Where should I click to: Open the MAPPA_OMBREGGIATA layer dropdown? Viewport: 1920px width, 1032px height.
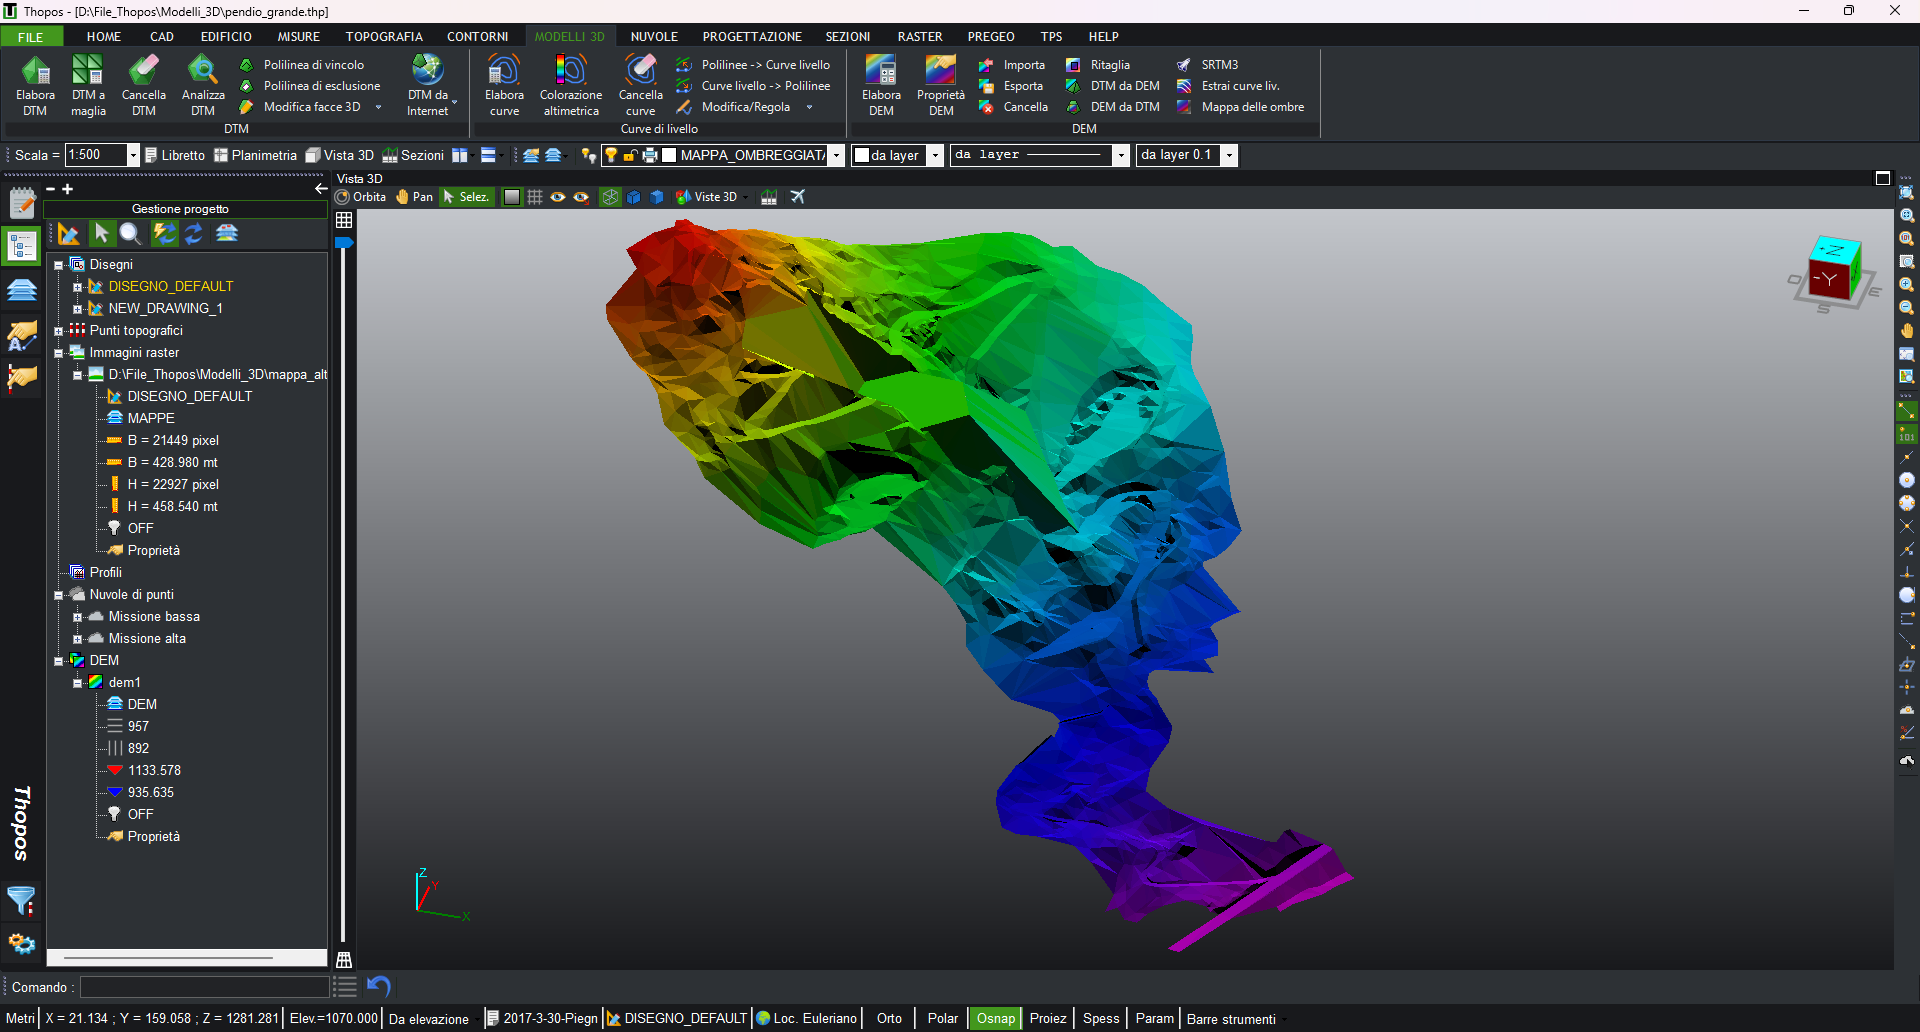(x=836, y=155)
